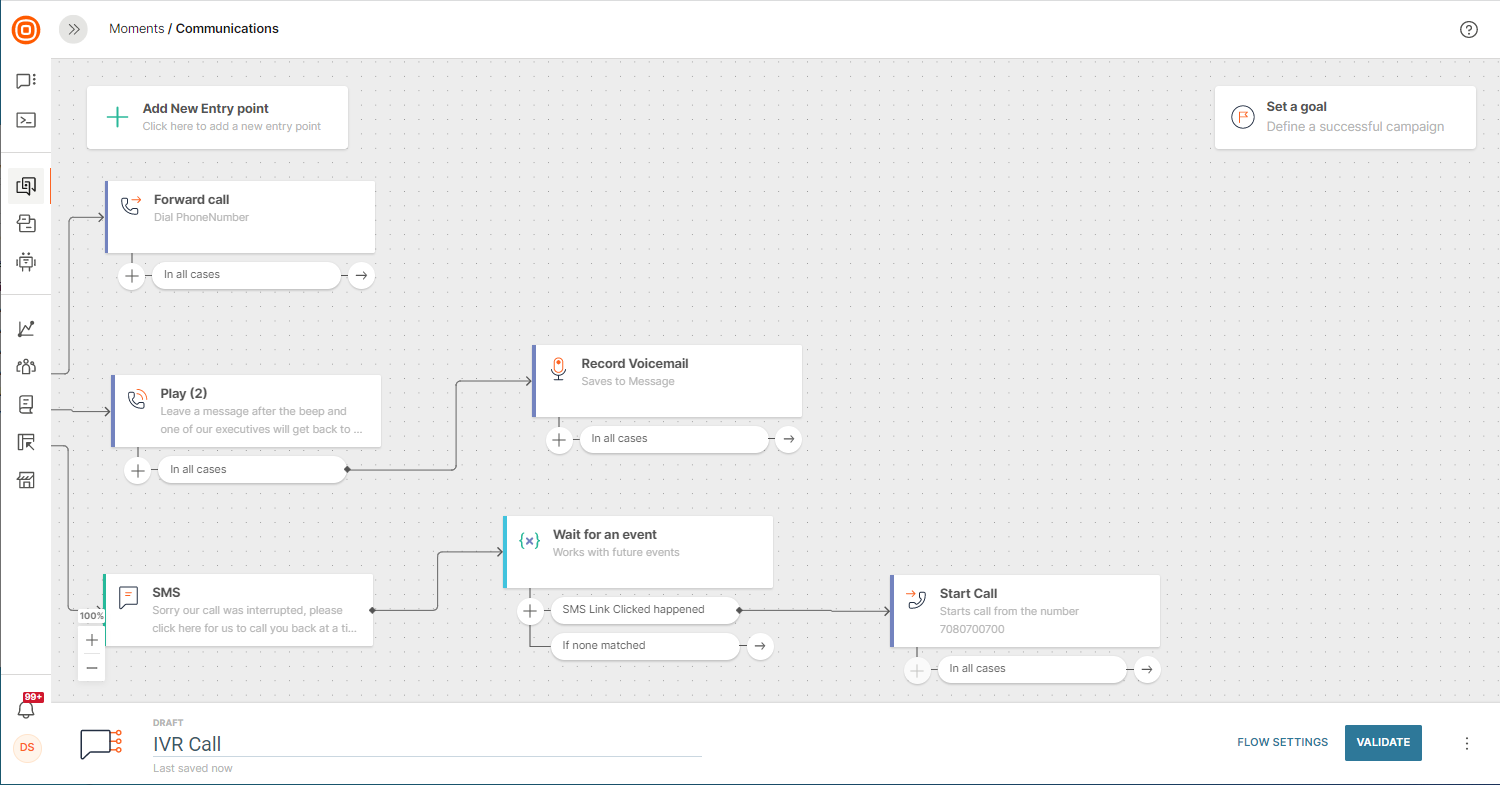Open the help question mark icon
This screenshot has height=785, width=1500.
[1468, 29]
